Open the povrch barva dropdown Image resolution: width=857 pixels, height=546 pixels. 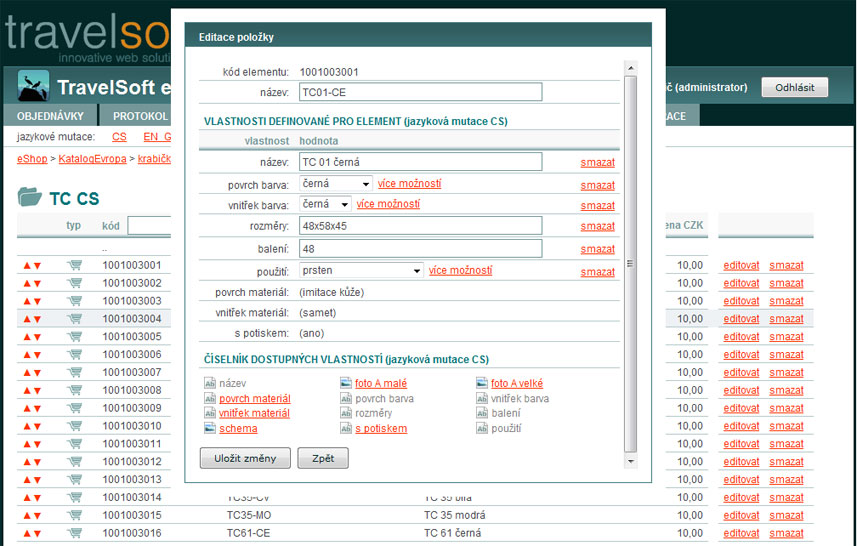click(336, 184)
